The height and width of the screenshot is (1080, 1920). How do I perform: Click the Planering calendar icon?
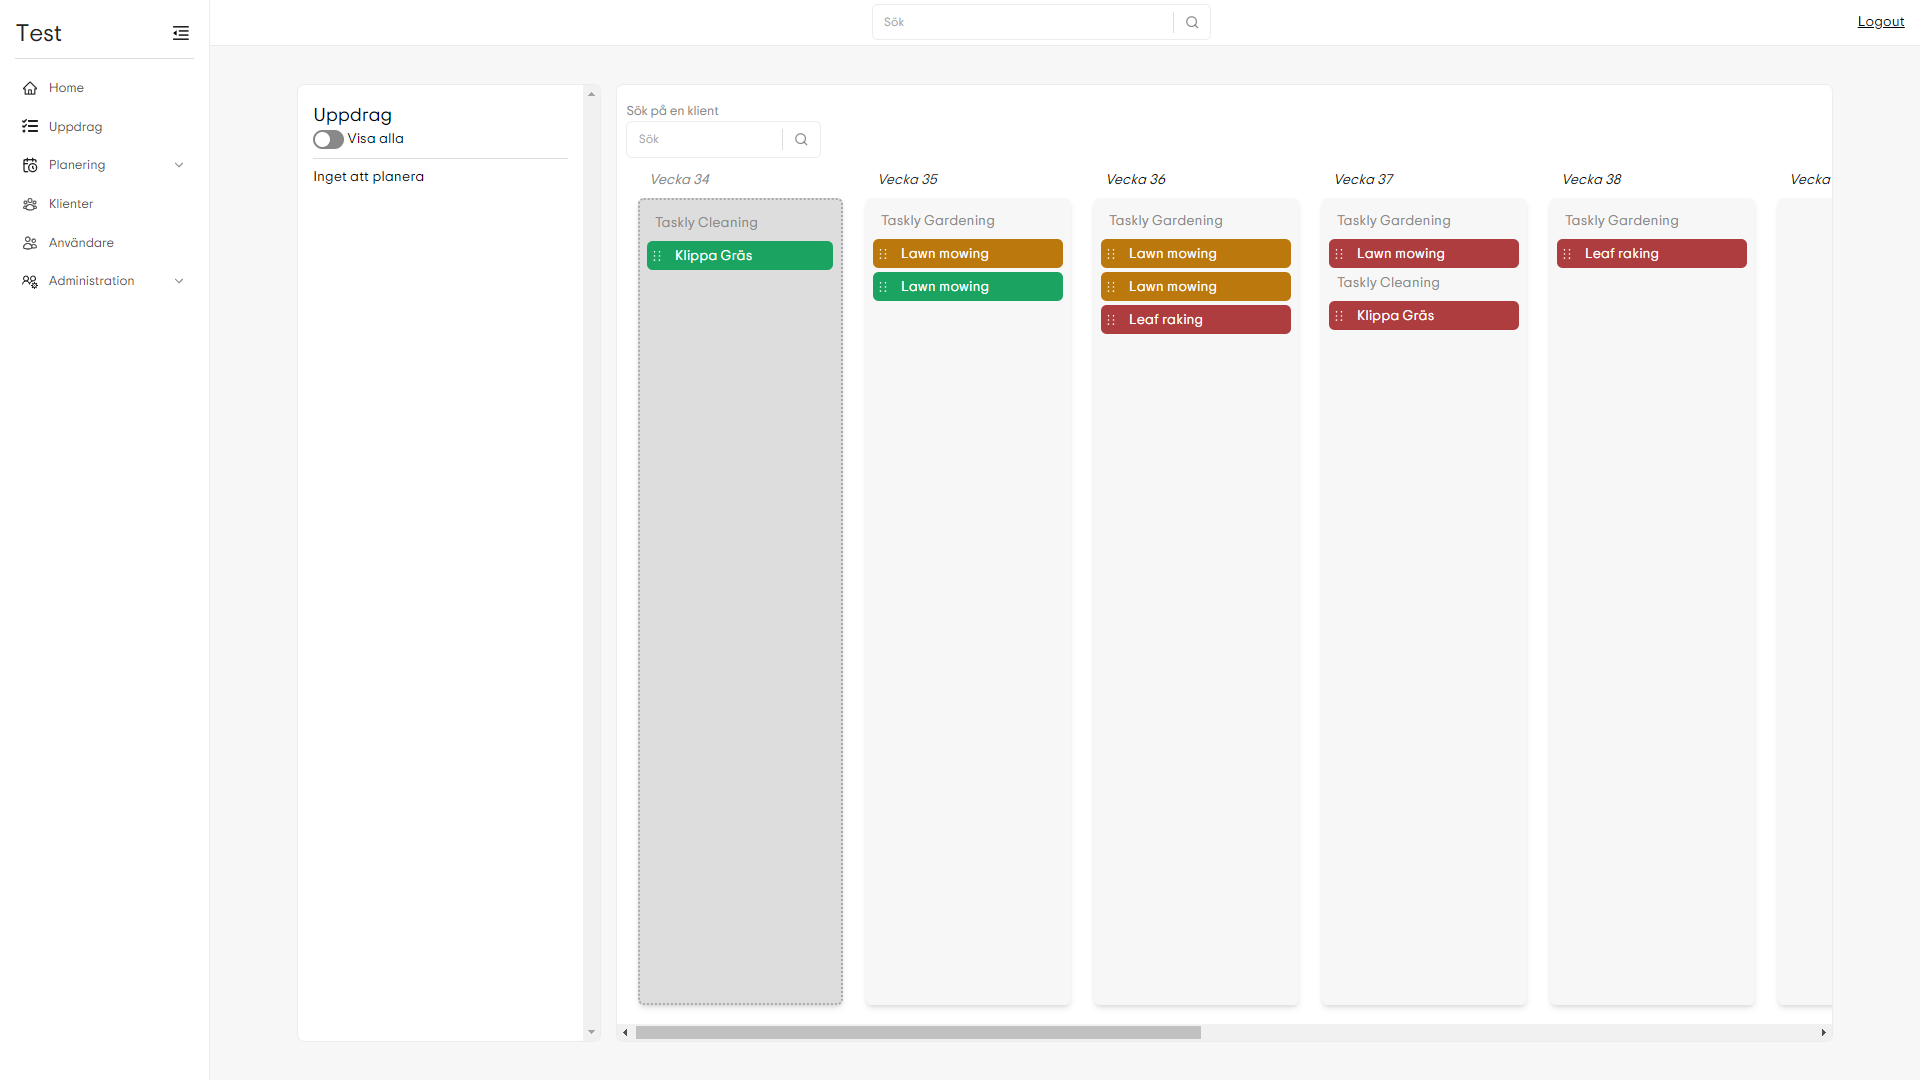point(30,165)
